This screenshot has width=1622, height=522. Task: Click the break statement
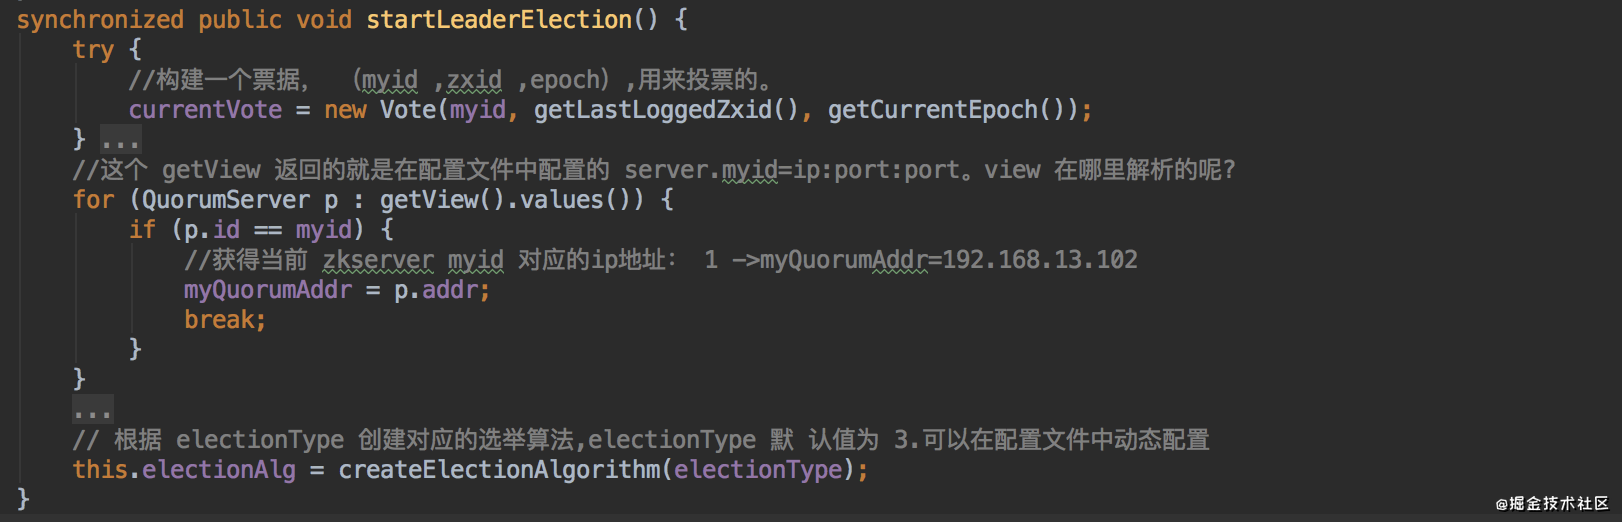click(x=225, y=320)
